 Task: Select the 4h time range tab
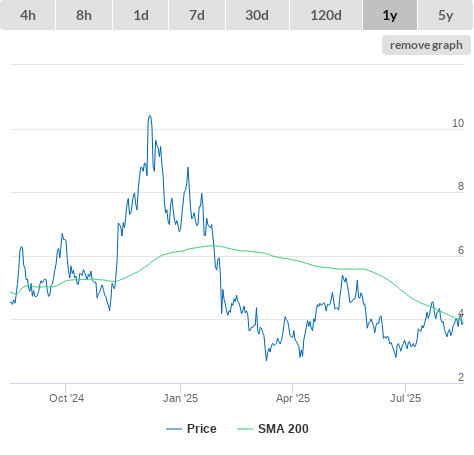tap(28, 15)
